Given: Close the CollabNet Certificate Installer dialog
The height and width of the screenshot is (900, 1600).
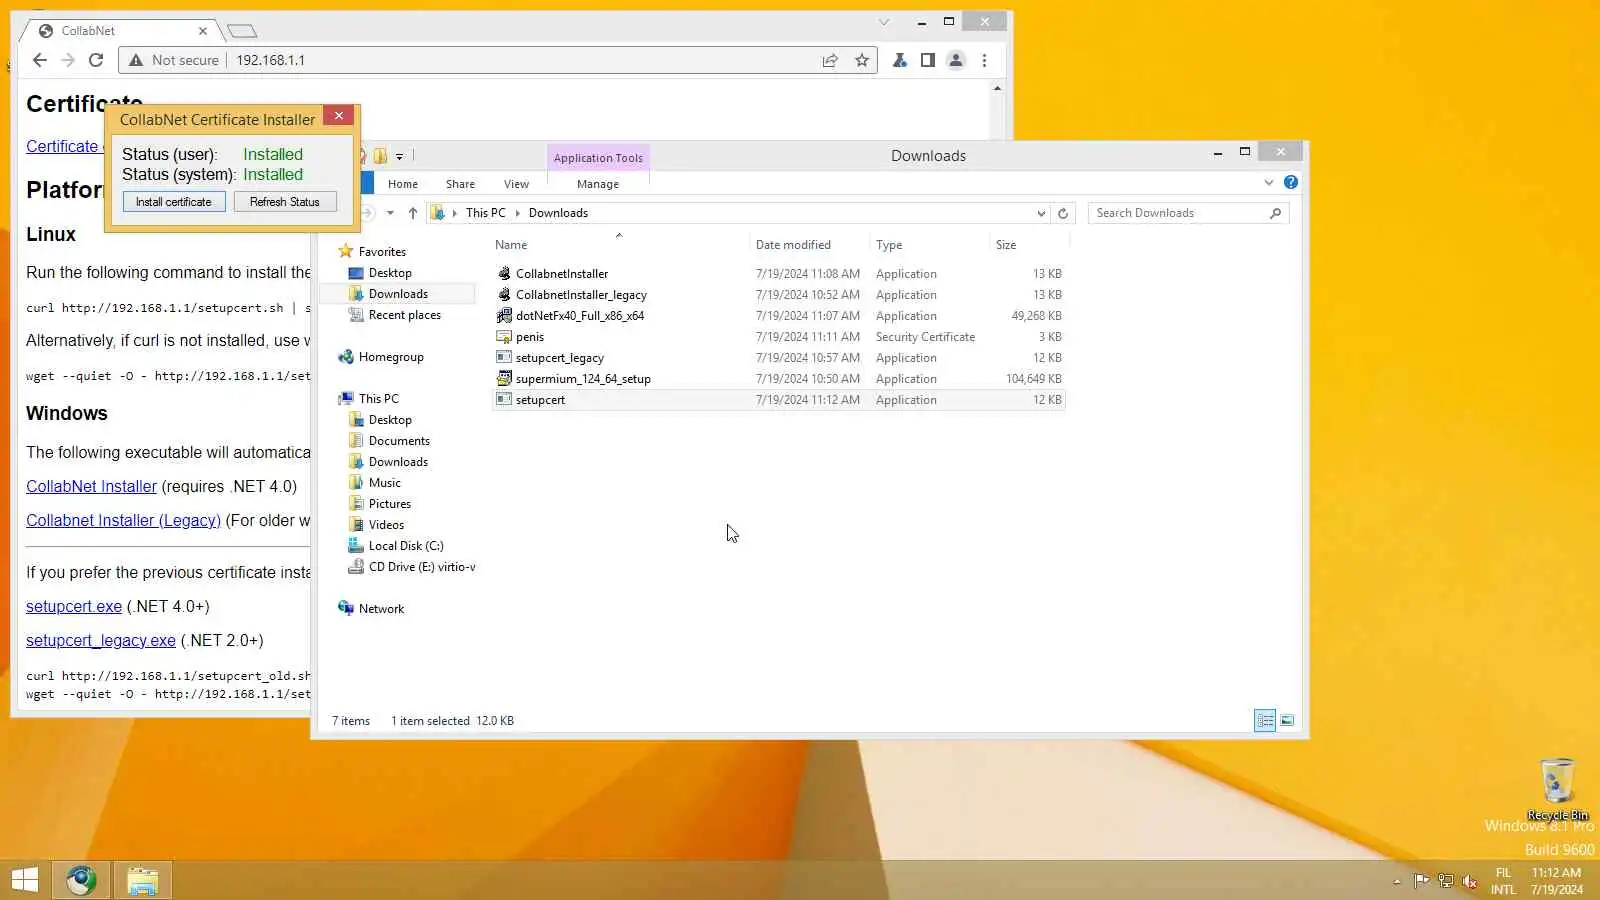Looking at the screenshot, I should tap(339, 116).
